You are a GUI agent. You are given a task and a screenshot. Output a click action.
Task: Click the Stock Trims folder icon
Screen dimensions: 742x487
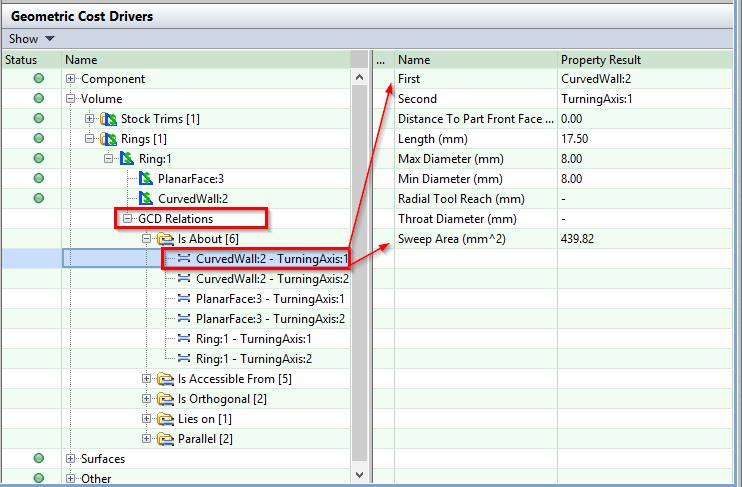click(109, 119)
